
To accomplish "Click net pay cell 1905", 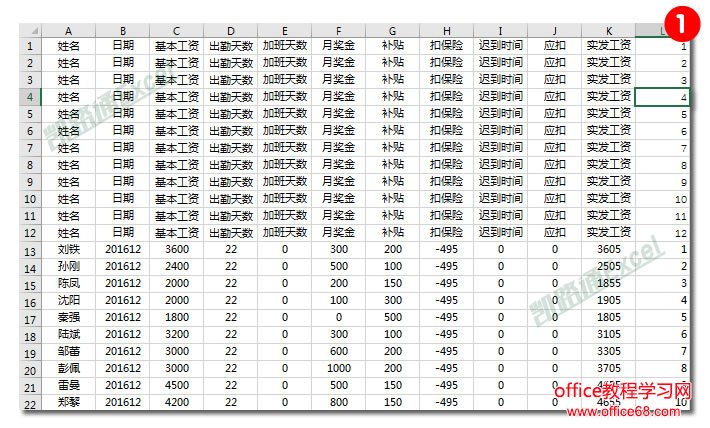I will 609,300.
